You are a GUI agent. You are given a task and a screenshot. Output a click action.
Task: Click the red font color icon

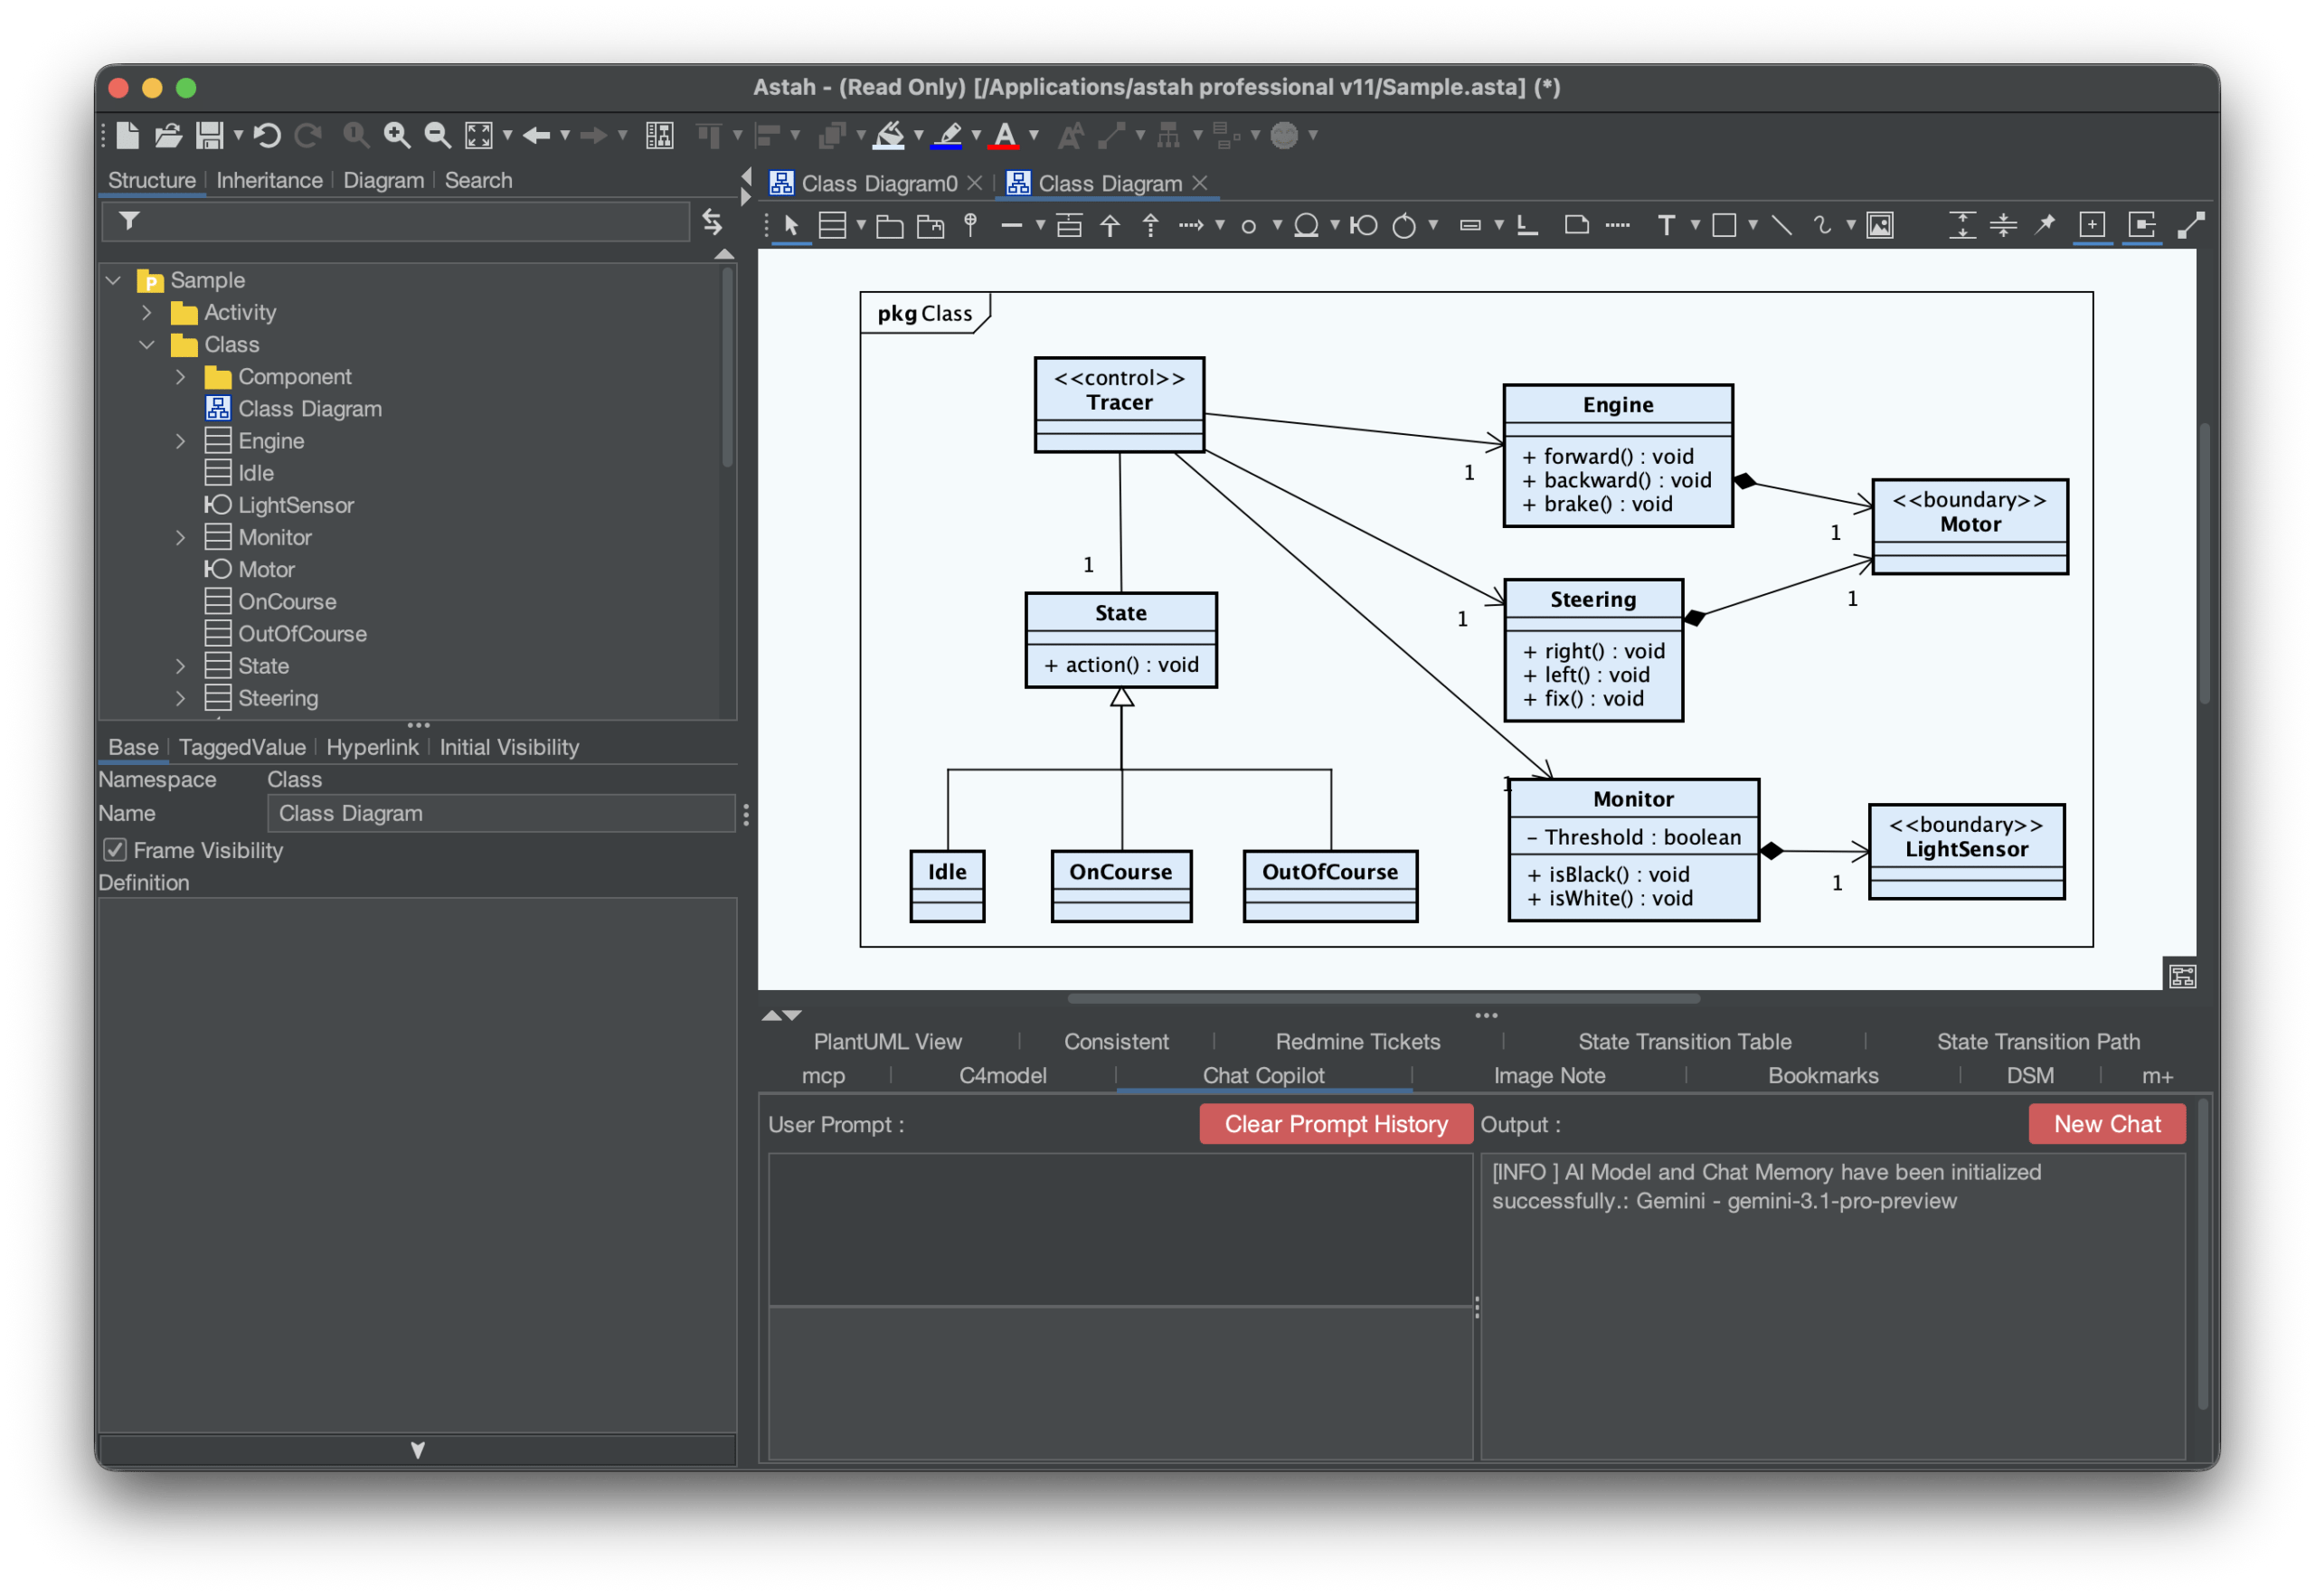tap(1004, 135)
